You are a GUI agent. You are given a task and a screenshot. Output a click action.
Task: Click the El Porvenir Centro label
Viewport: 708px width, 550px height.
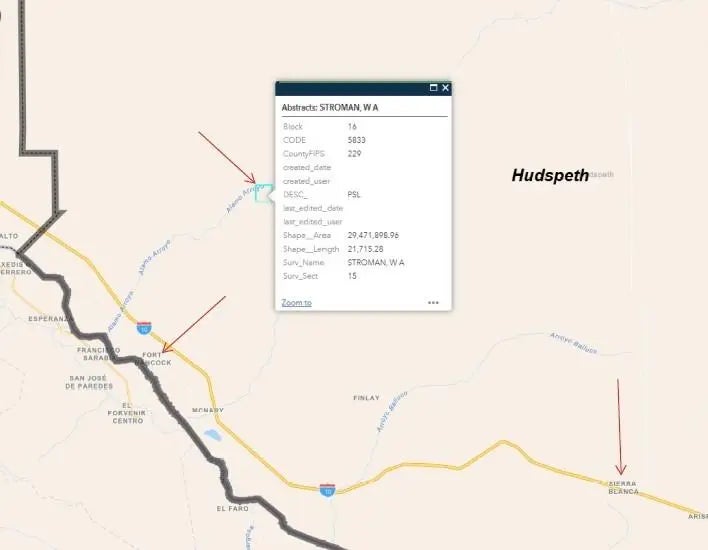[x=127, y=413]
